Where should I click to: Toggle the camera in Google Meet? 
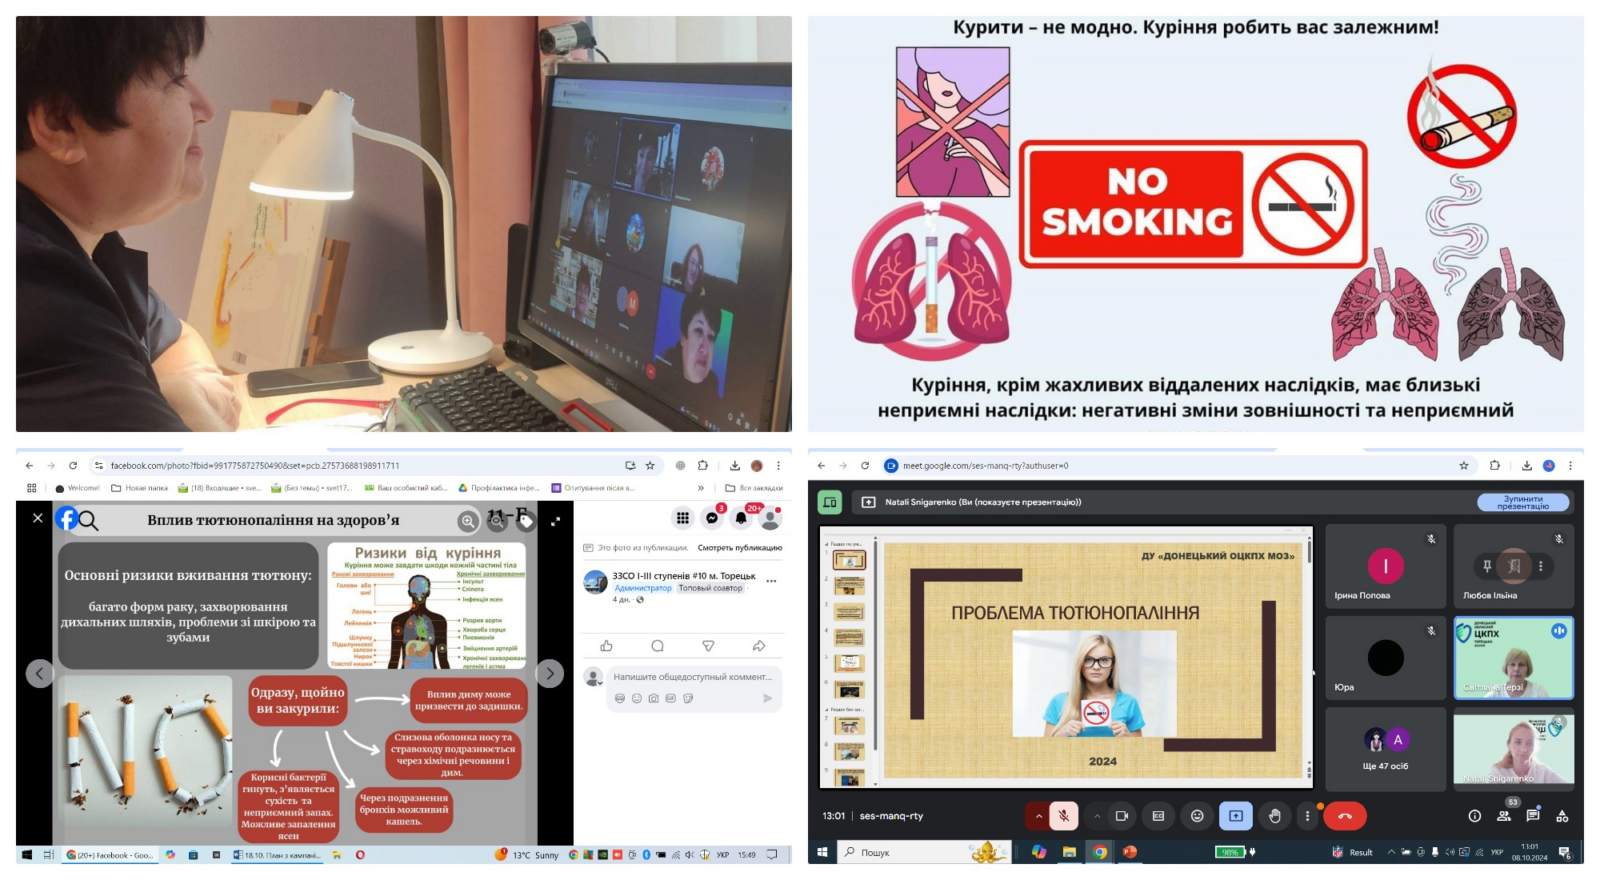[1122, 816]
